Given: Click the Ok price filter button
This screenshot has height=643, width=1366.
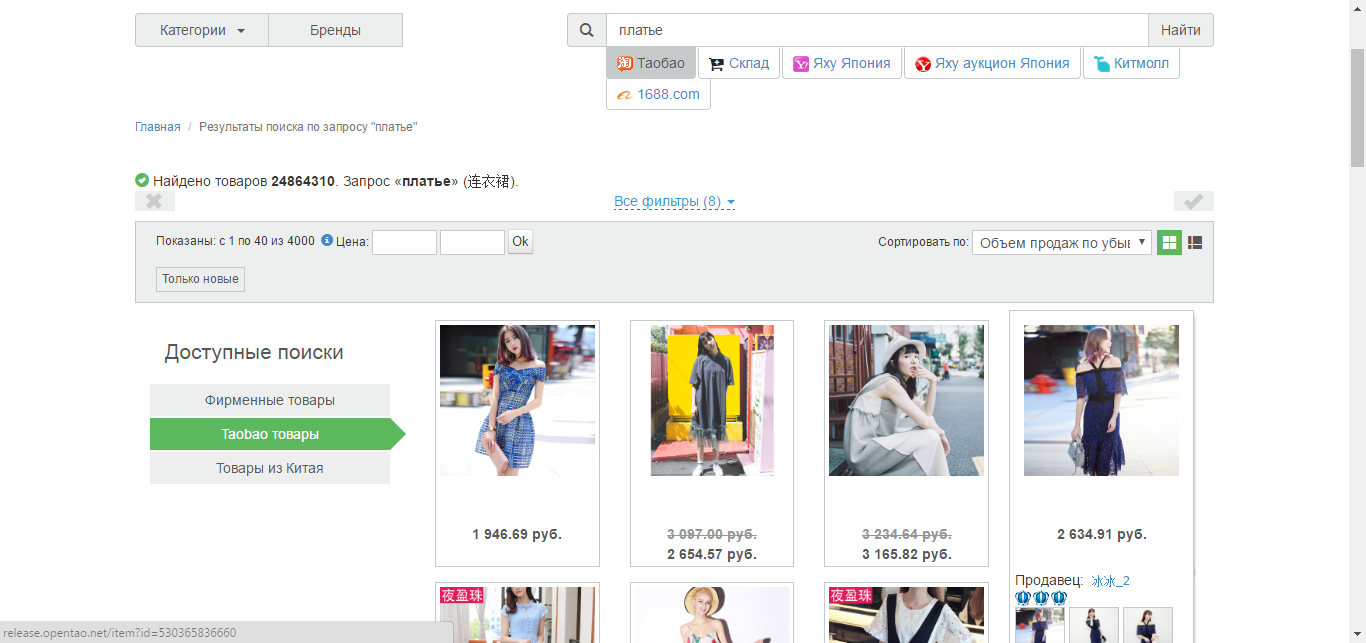Looking at the screenshot, I should 520,242.
